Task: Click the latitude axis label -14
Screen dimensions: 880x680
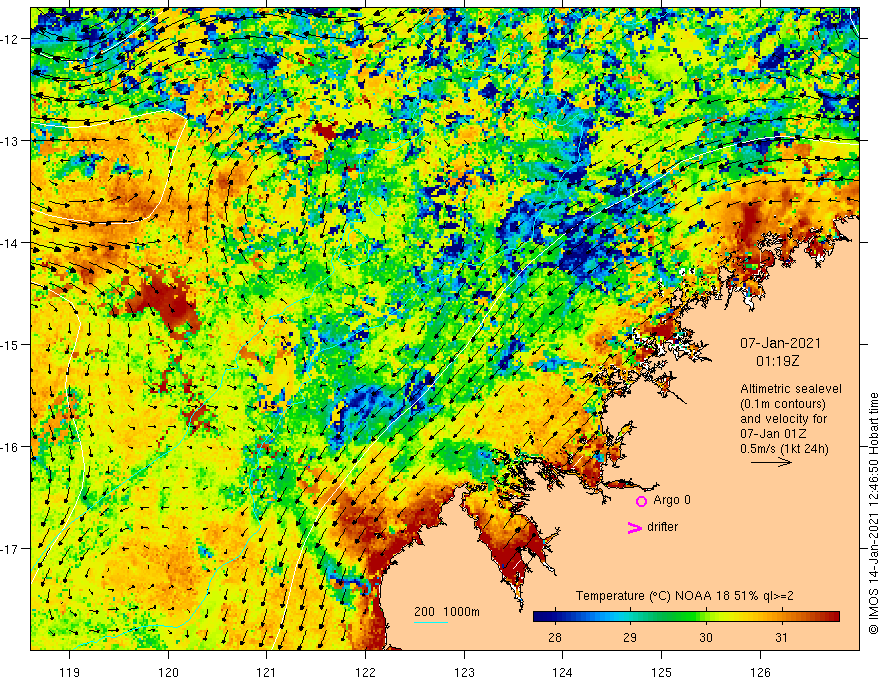Action: pyautogui.click(x=10, y=243)
